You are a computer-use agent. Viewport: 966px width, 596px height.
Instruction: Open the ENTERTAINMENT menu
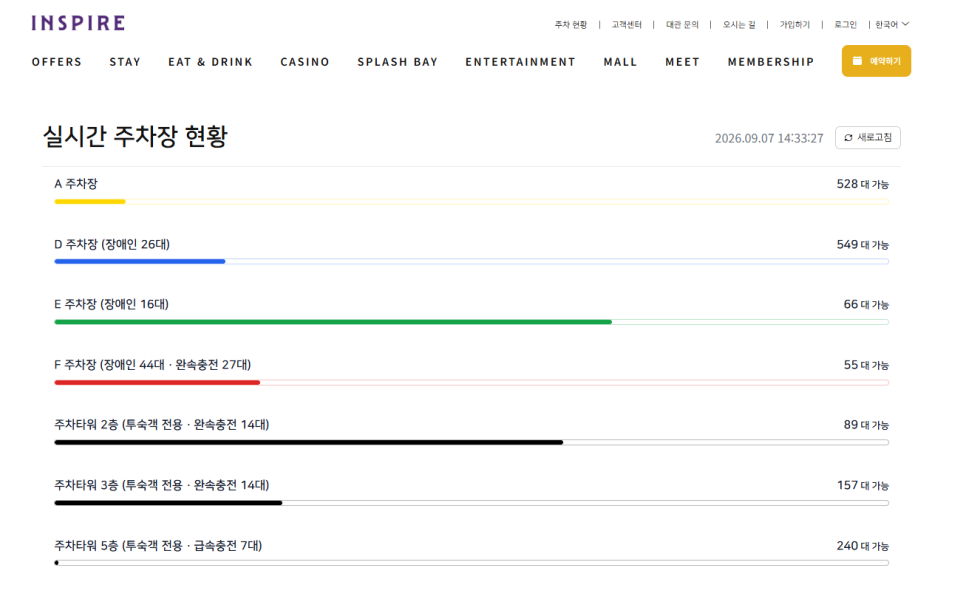point(521,62)
